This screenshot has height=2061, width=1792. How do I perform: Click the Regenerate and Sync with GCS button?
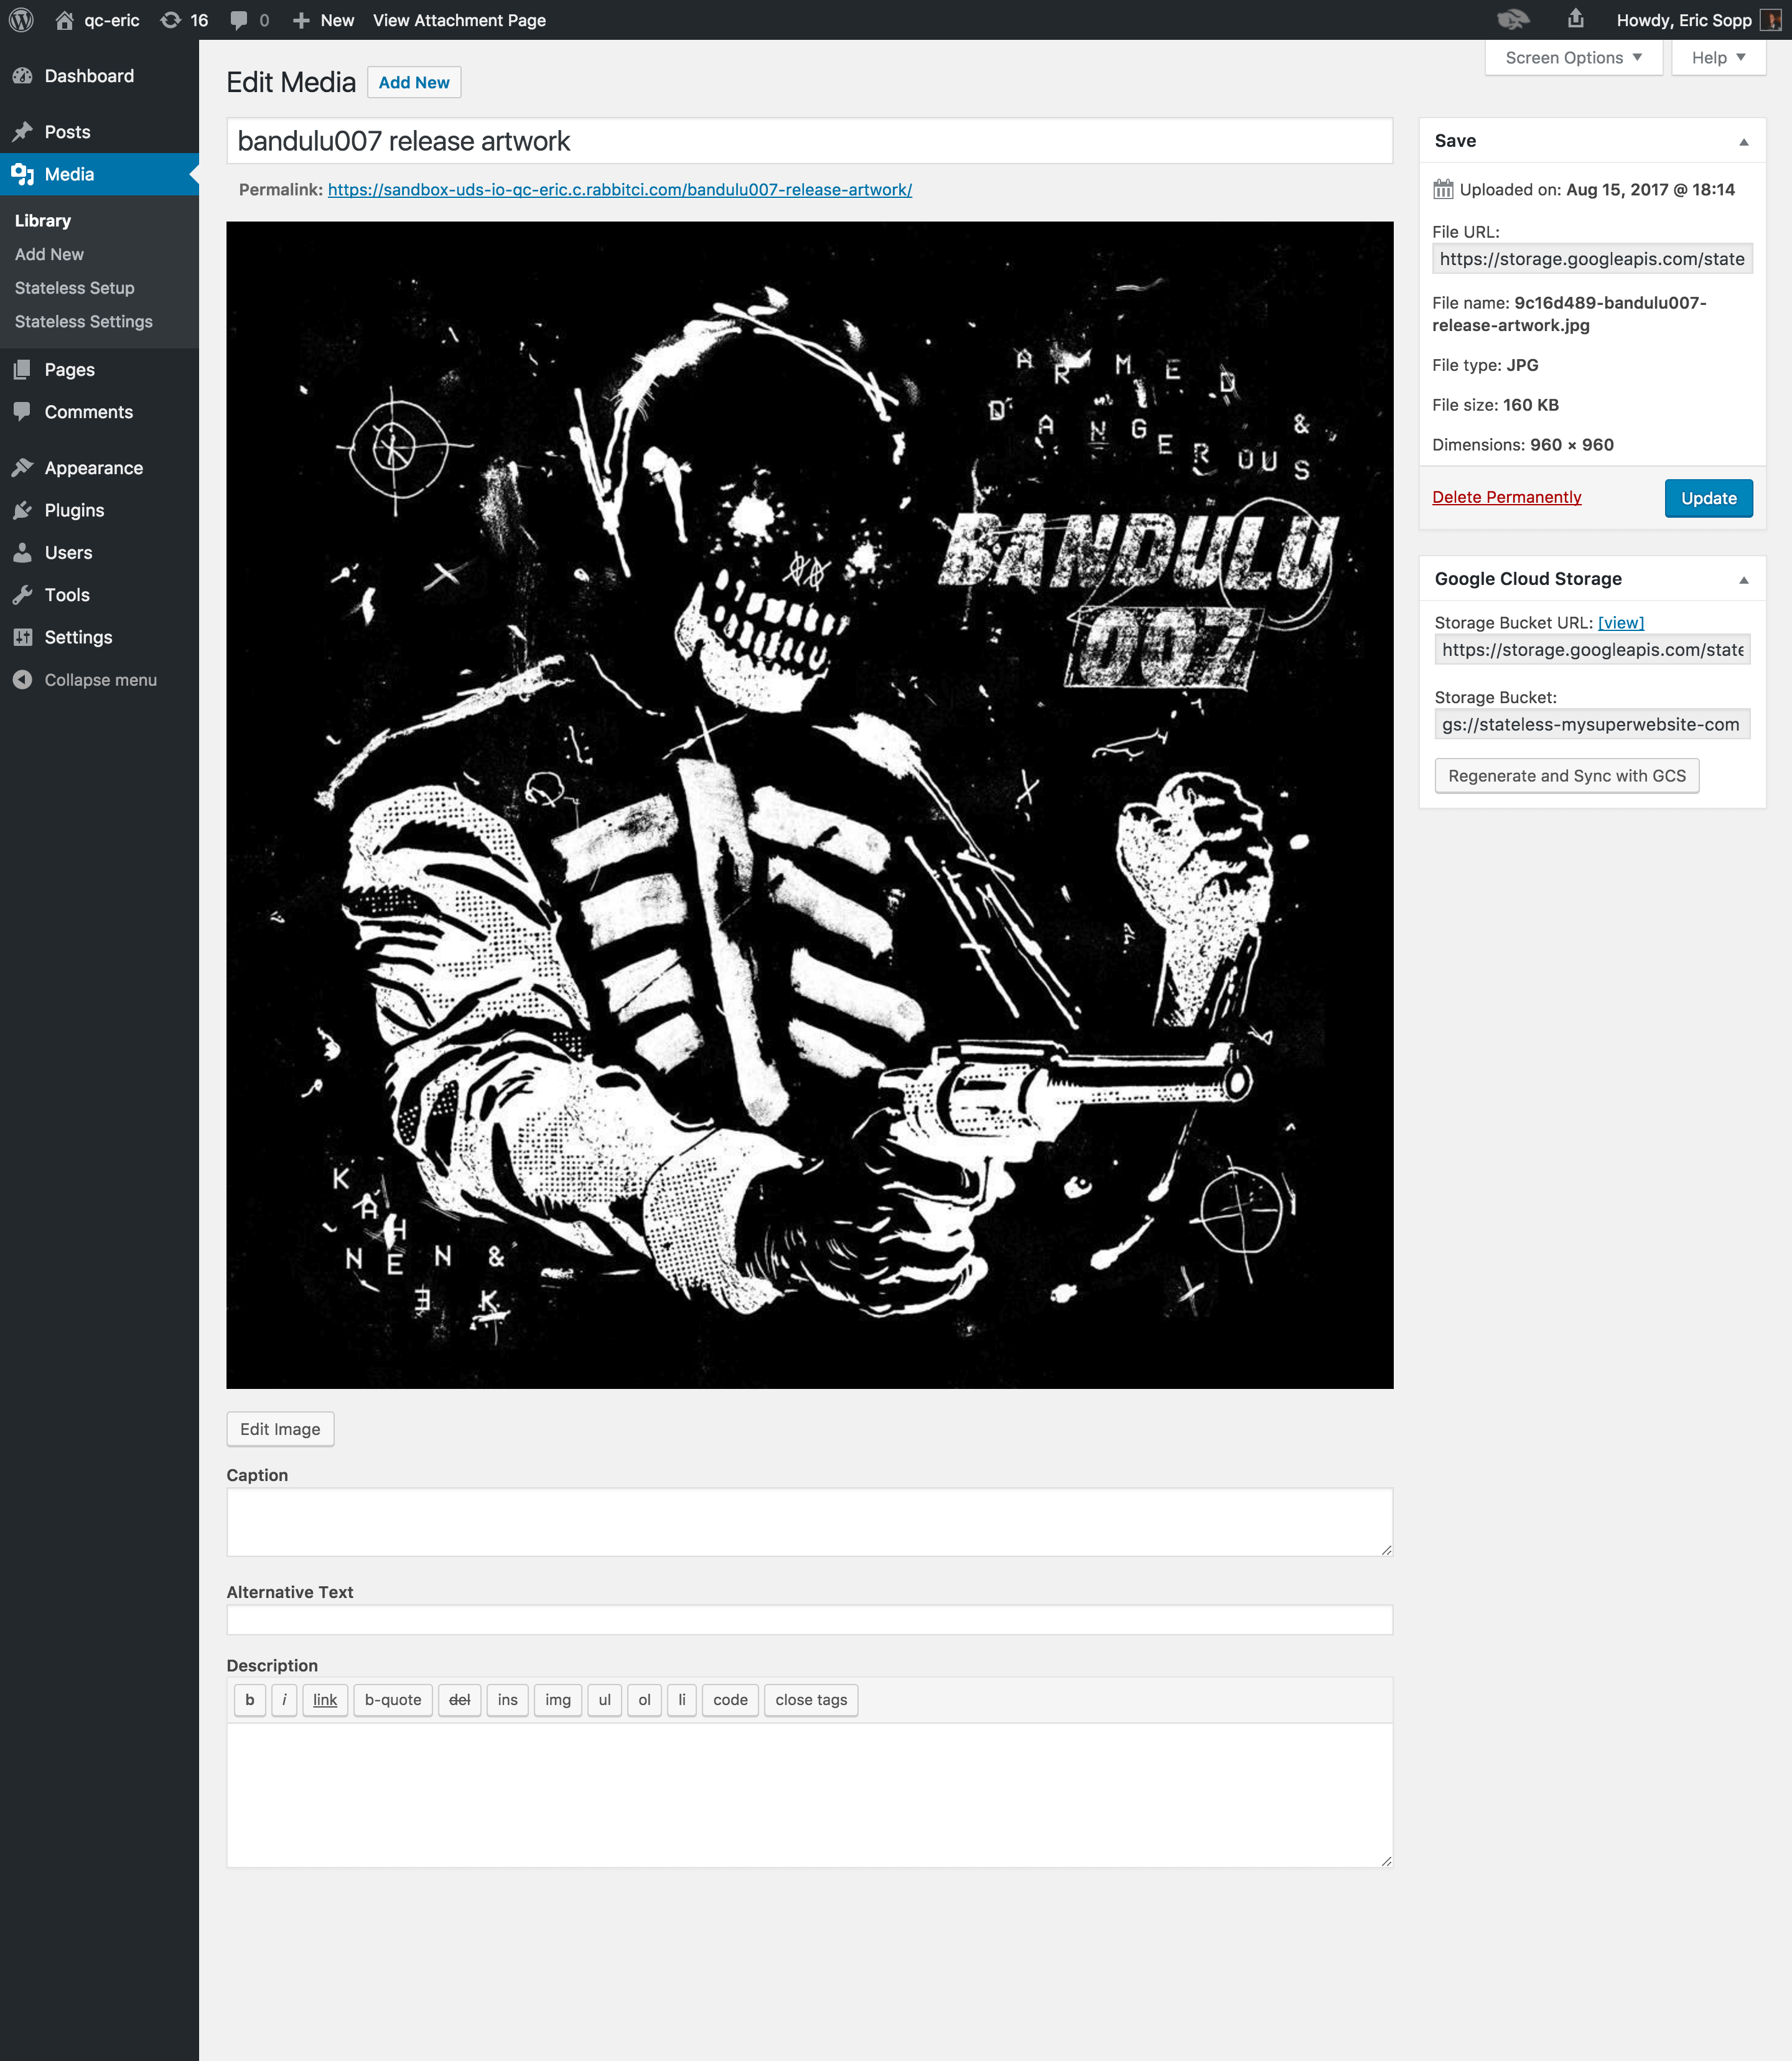point(1566,775)
